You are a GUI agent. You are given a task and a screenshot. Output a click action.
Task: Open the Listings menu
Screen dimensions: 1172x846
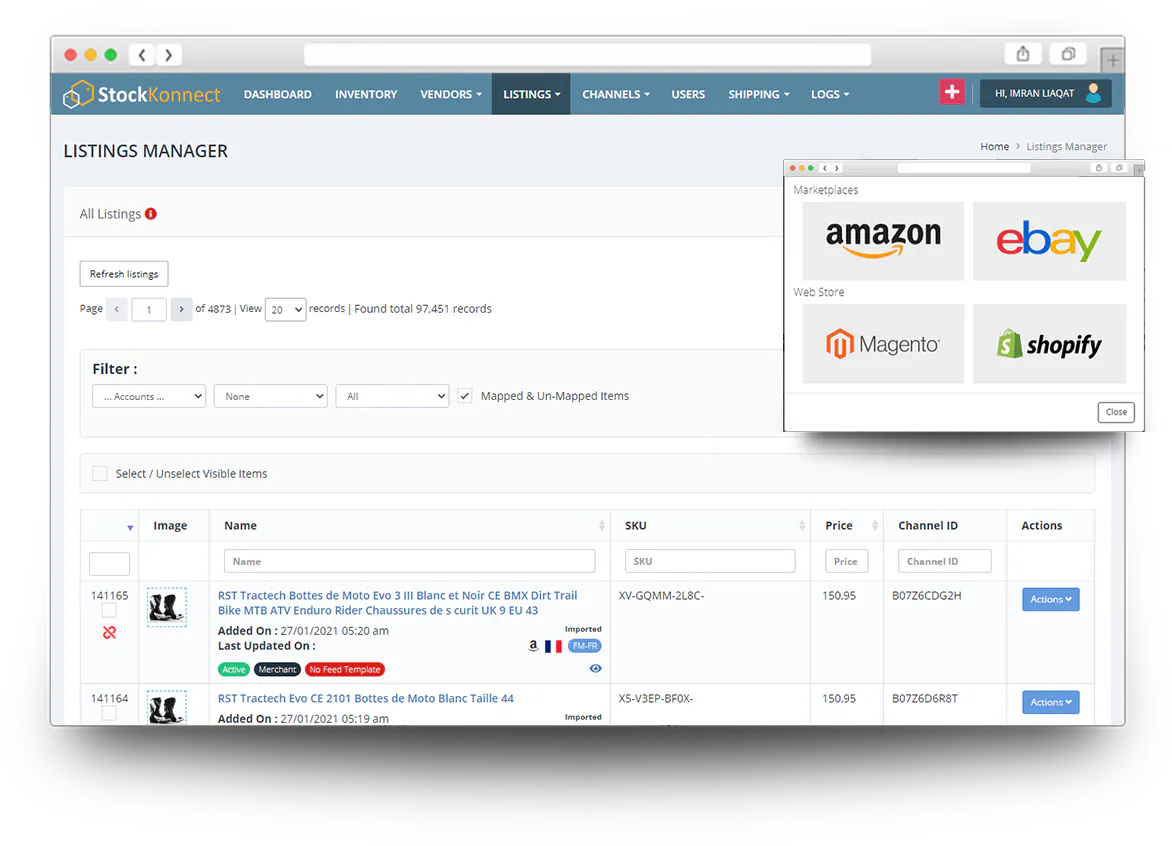click(x=531, y=94)
